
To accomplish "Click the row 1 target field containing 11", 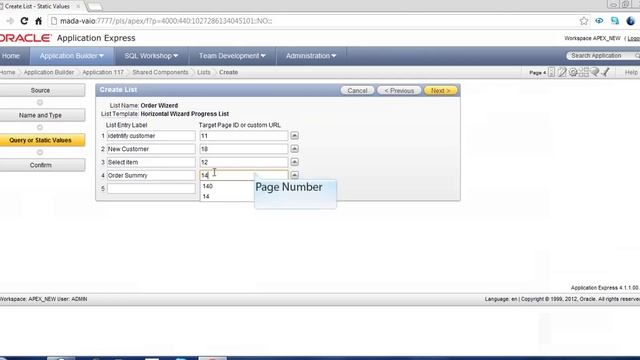I will [x=244, y=136].
